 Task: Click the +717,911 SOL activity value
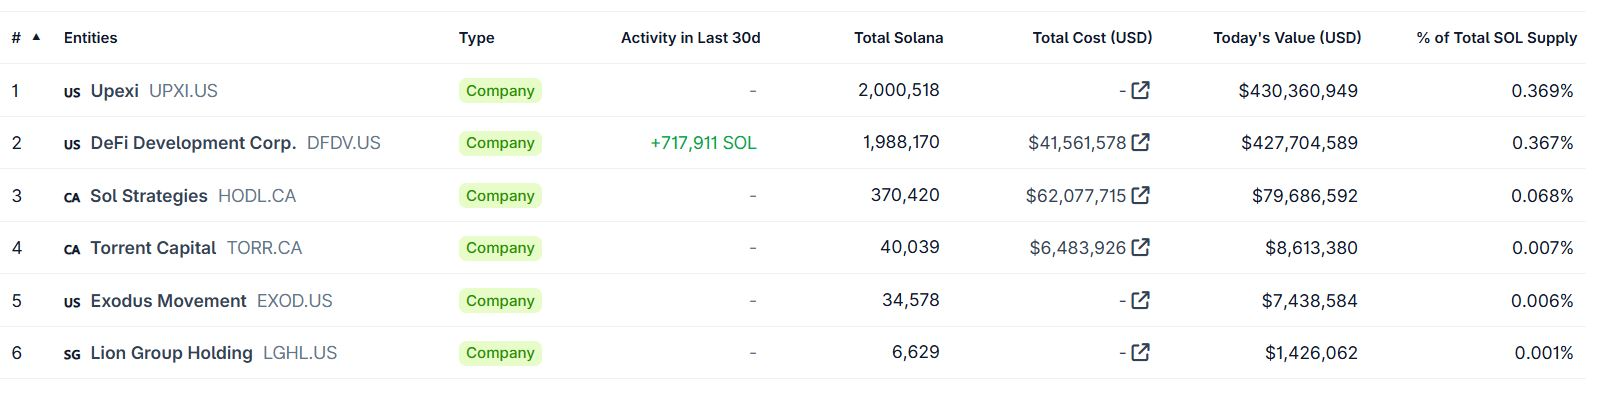coord(703,143)
